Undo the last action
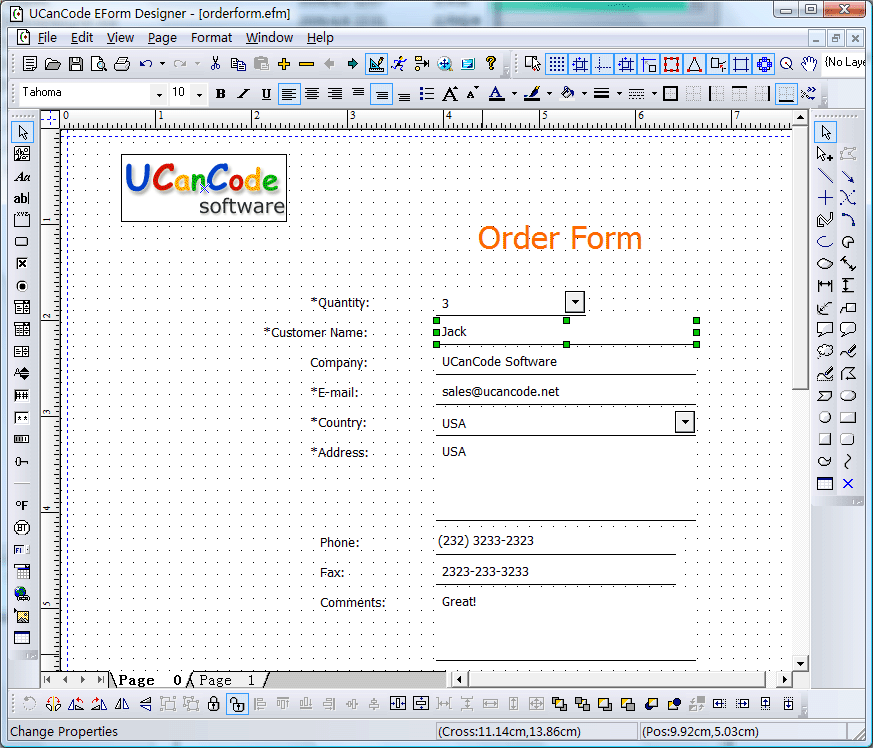Screen dimensions: 873x748 click(x=146, y=64)
